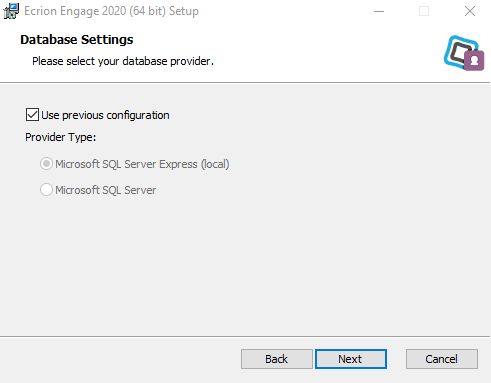Viewport: 491px width, 383px height.
Task: Cancel the Ecrion Engage setup
Action: (x=441, y=359)
